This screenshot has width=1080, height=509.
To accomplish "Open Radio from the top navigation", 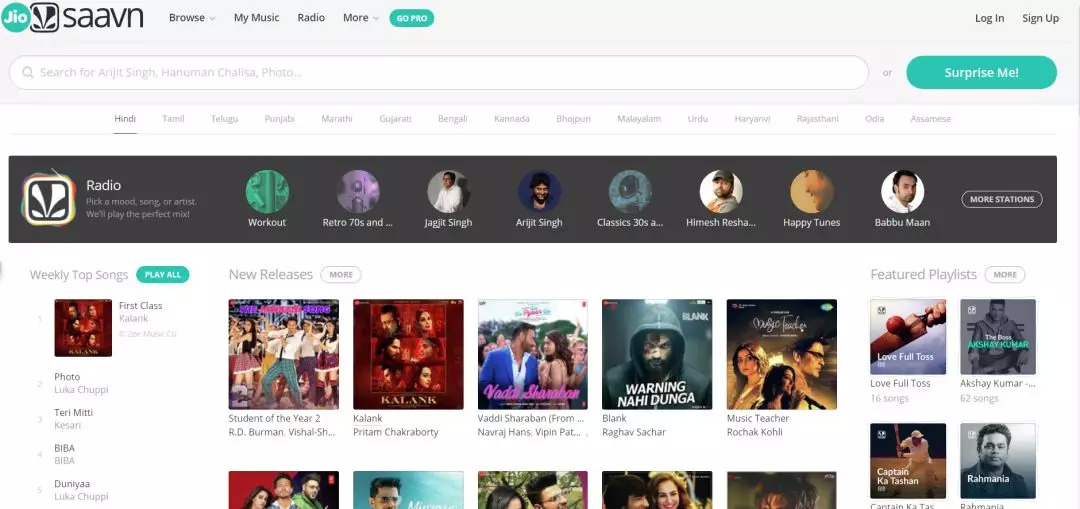I will point(311,18).
